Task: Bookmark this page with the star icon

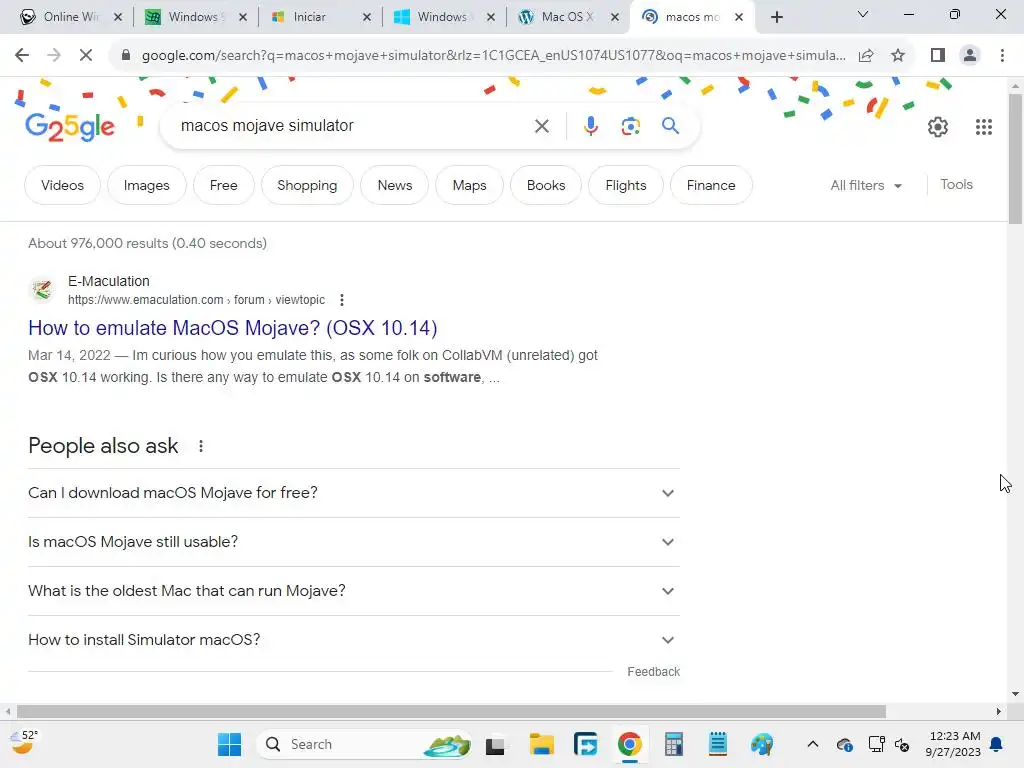Action: (x=898, y=56)
